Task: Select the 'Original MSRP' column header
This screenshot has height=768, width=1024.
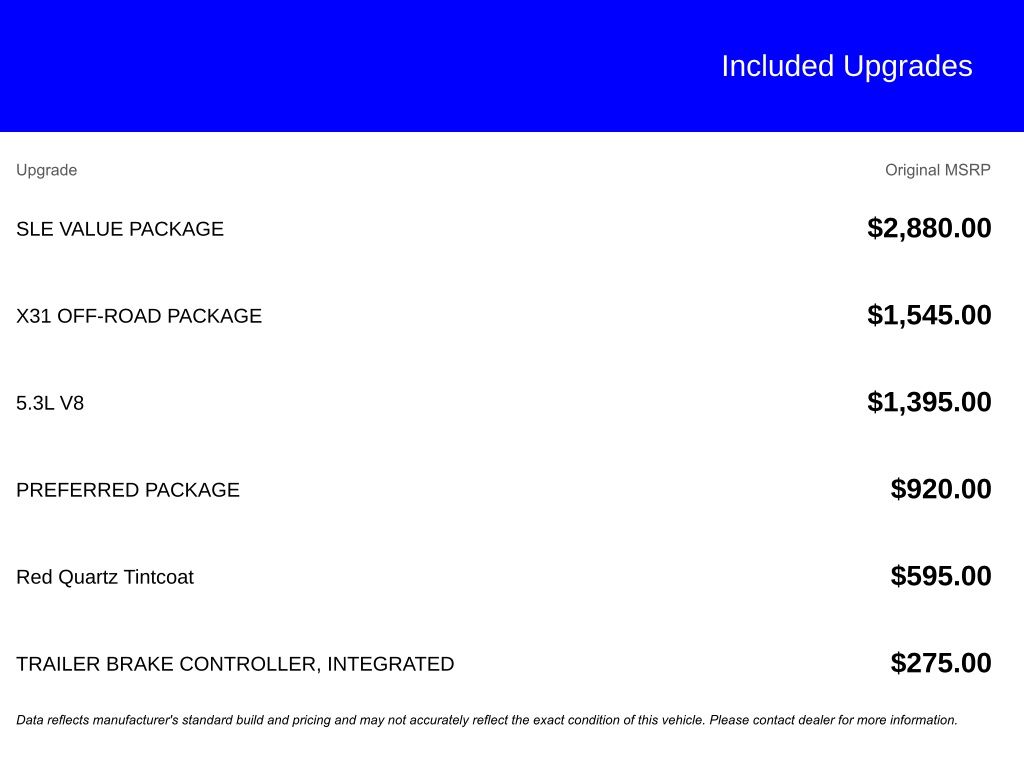Action: point(937,170)
